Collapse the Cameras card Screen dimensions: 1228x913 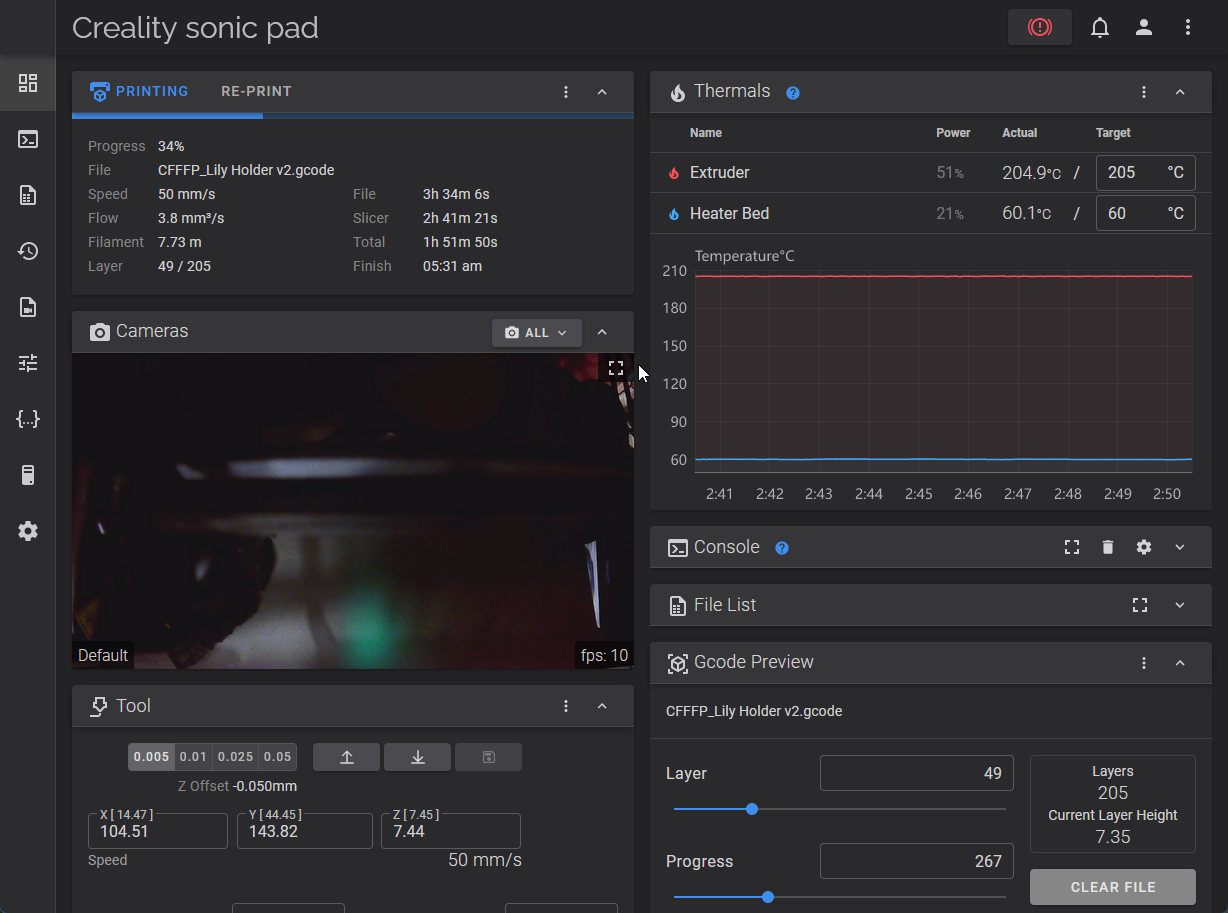coord(602,332)
